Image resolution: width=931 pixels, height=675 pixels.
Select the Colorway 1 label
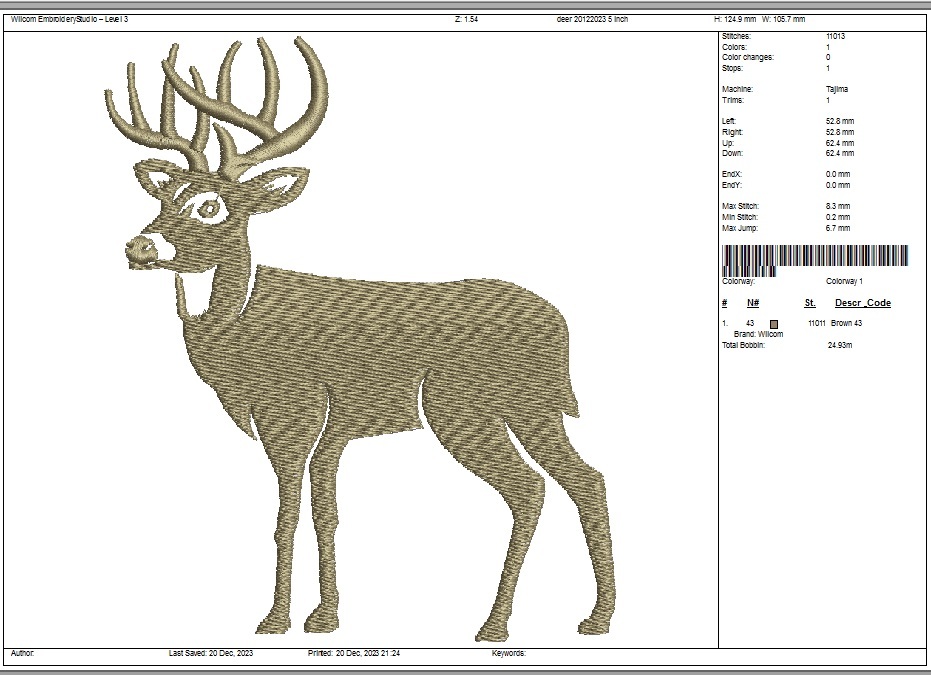[843, 282]
